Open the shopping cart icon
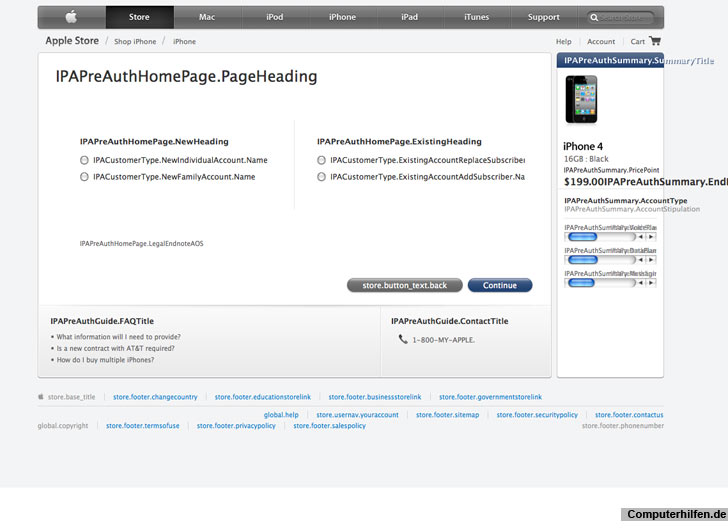This screenshot has height=530, width=728. click(x=655, y=41)
